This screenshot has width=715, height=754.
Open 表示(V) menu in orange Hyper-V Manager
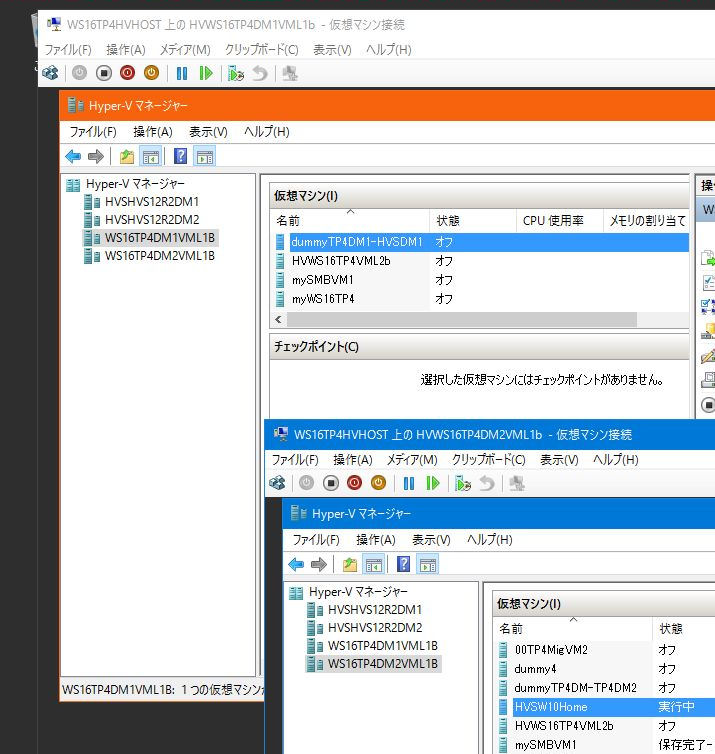(x=208, y=132)
